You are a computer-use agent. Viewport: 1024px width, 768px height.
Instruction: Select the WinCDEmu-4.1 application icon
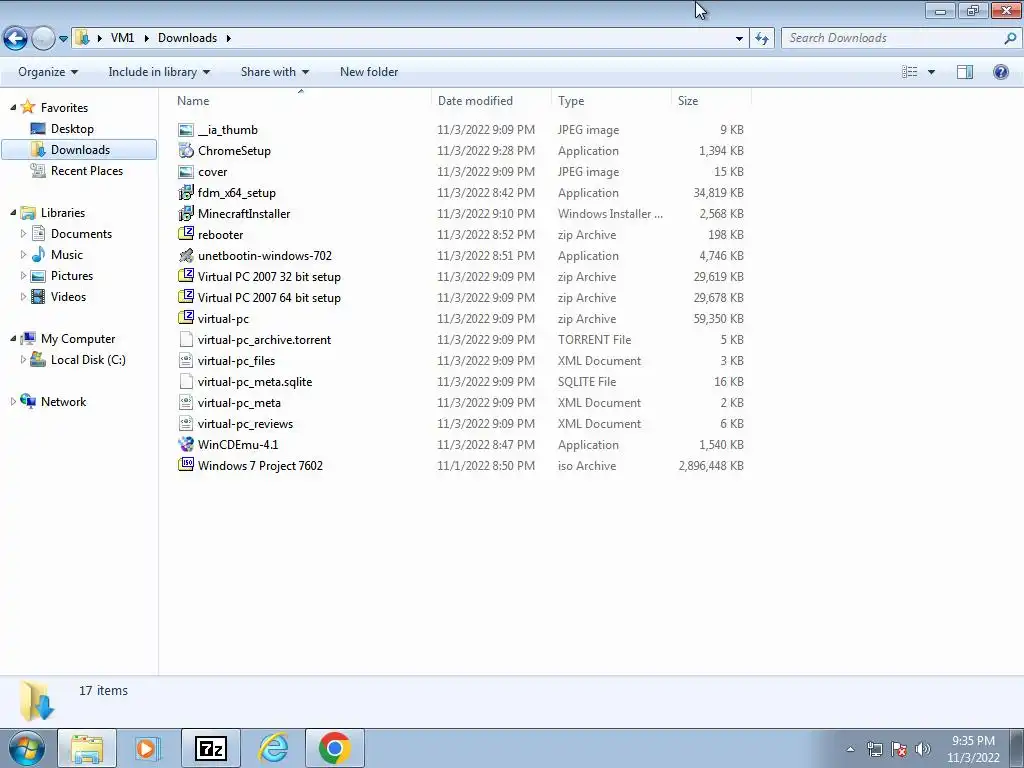[186, 444]
